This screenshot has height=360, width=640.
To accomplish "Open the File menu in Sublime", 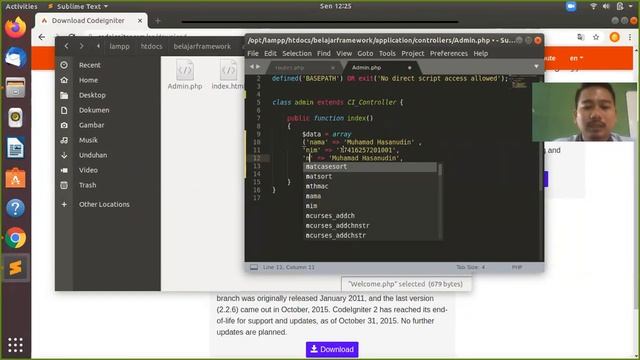I will point(253,53).
